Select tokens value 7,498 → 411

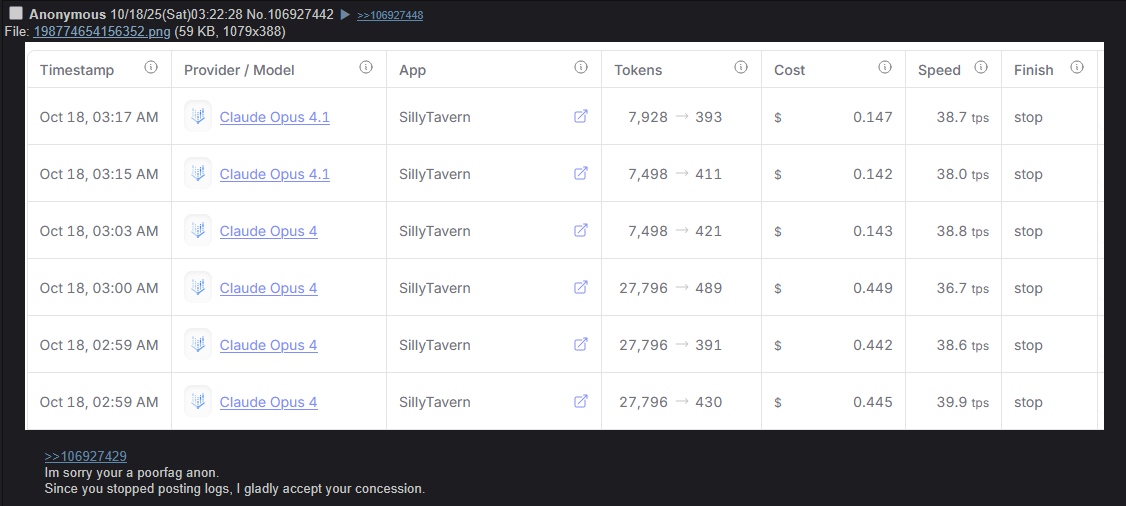click(x=675, y=174)
